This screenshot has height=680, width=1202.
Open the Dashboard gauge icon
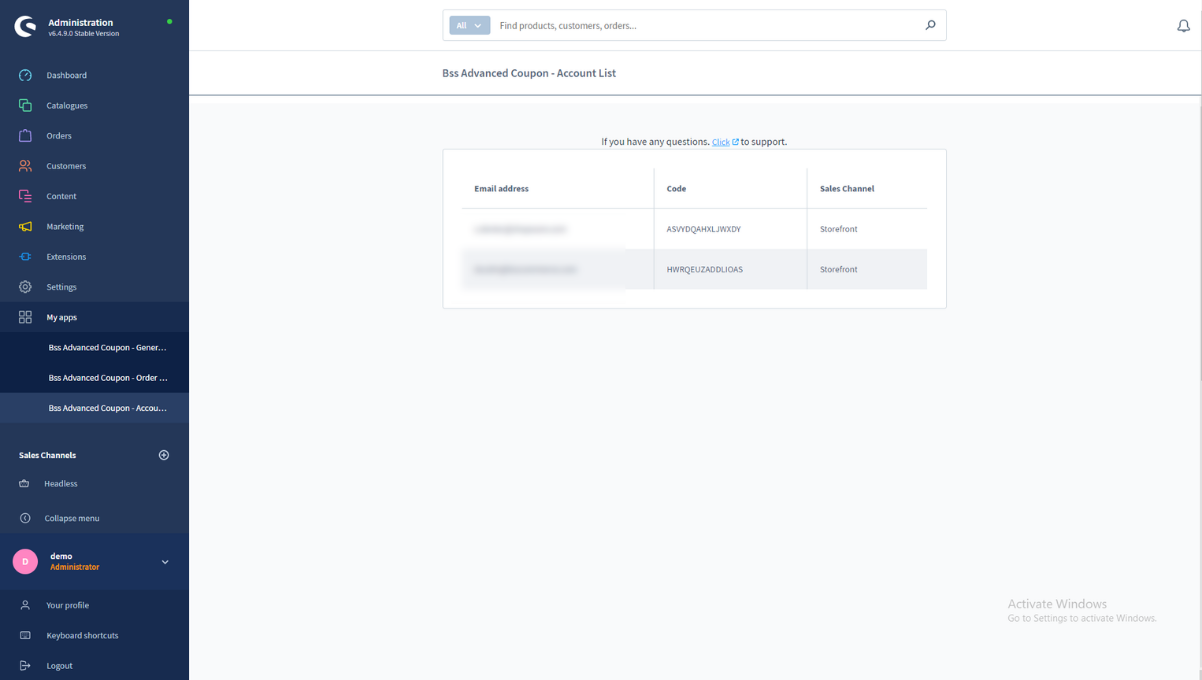click(25, 76)
